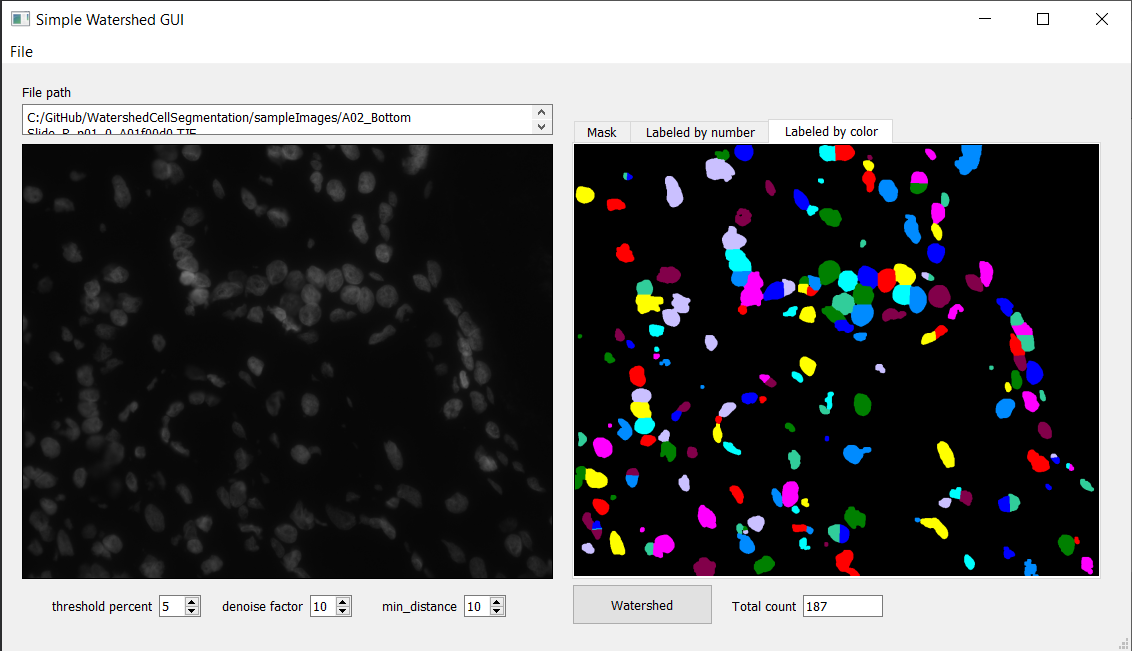This screenshot has width=1132, height=651.
Task: Click the 'denoise factor' label
Action: tap(262, 606)
